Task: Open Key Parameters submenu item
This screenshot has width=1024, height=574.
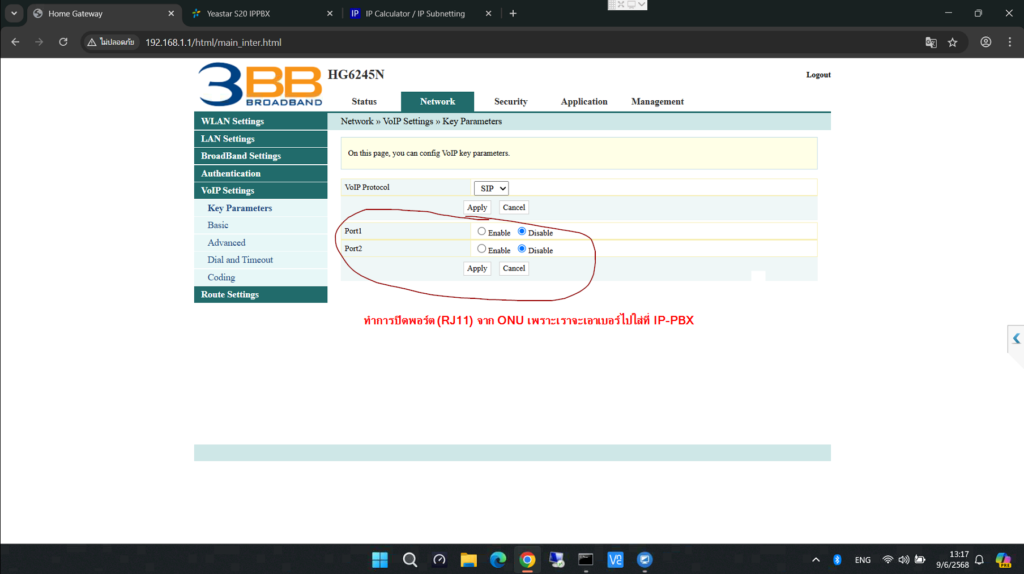Action: pyautogui.click(x=240, y=208)
